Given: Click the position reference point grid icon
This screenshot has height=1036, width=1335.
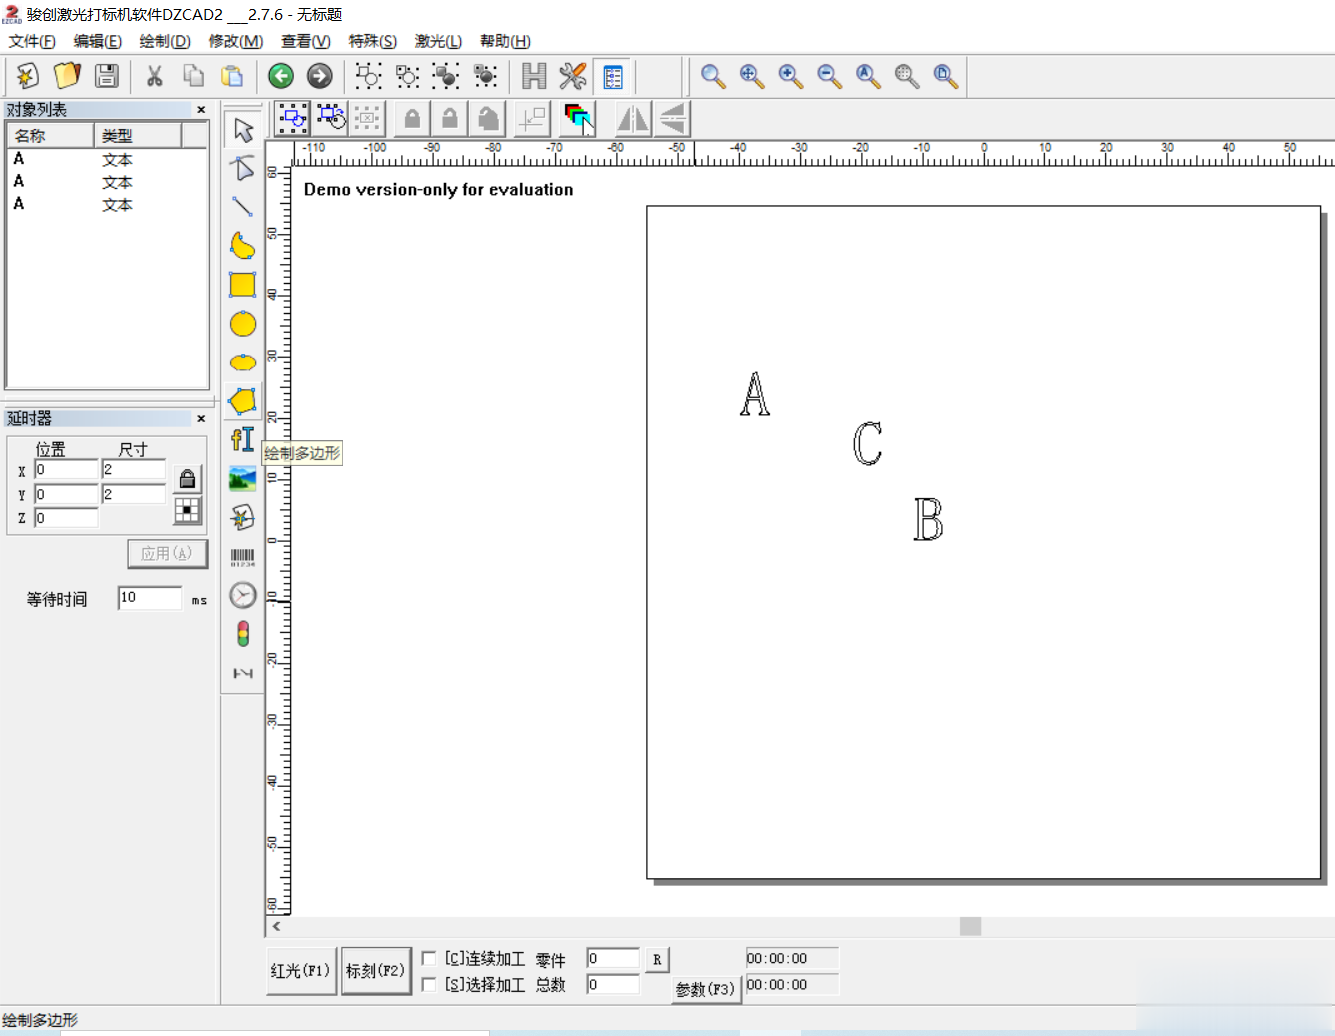Looking at the screenshot, I should tap(187, 511).
